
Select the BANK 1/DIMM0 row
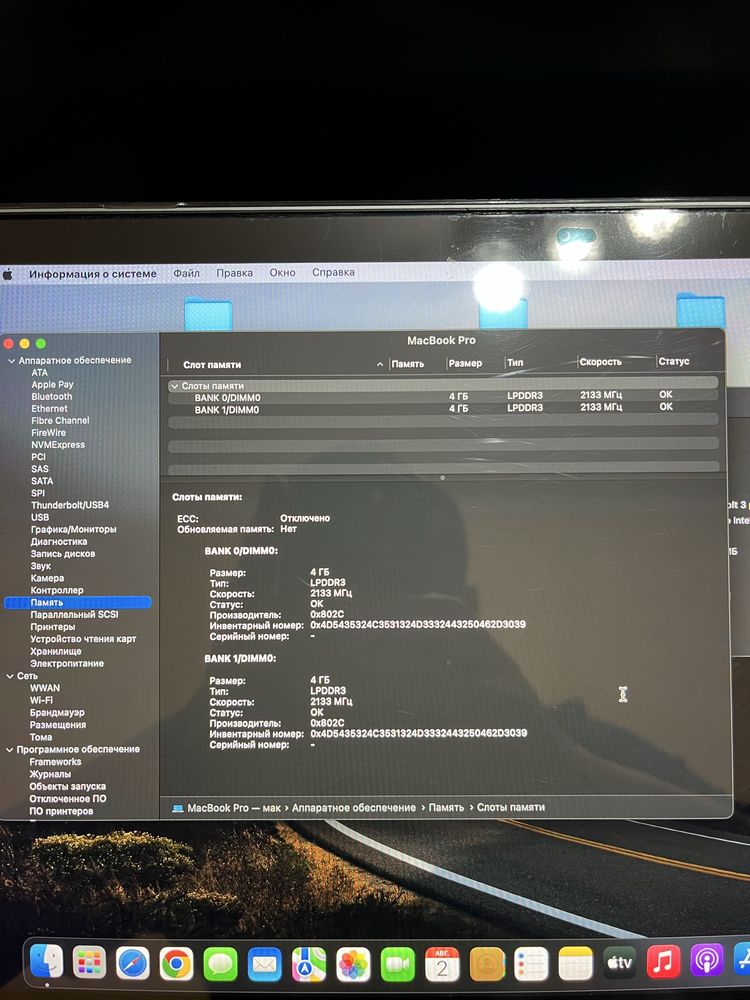pyautogui.click(x=443, y=409)
